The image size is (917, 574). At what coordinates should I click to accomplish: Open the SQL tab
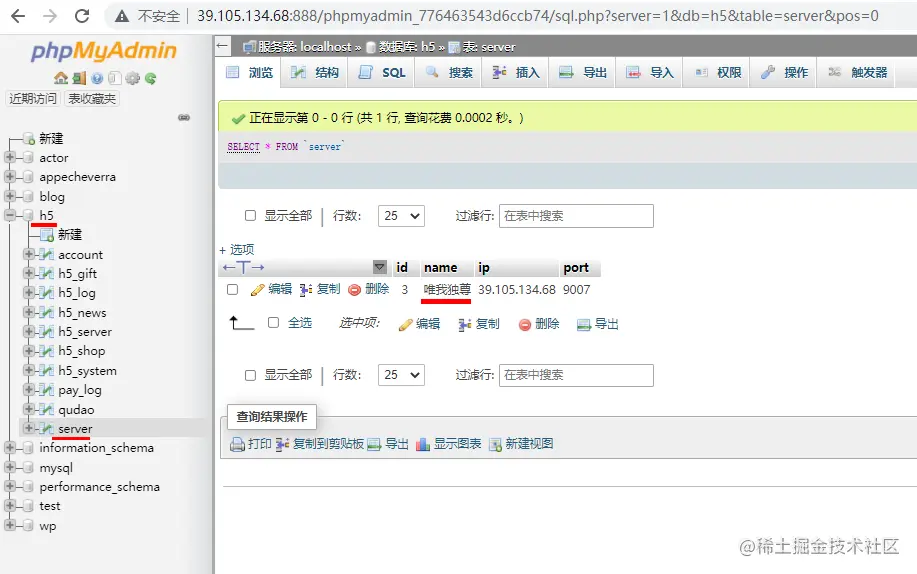(x=381, y=73)
